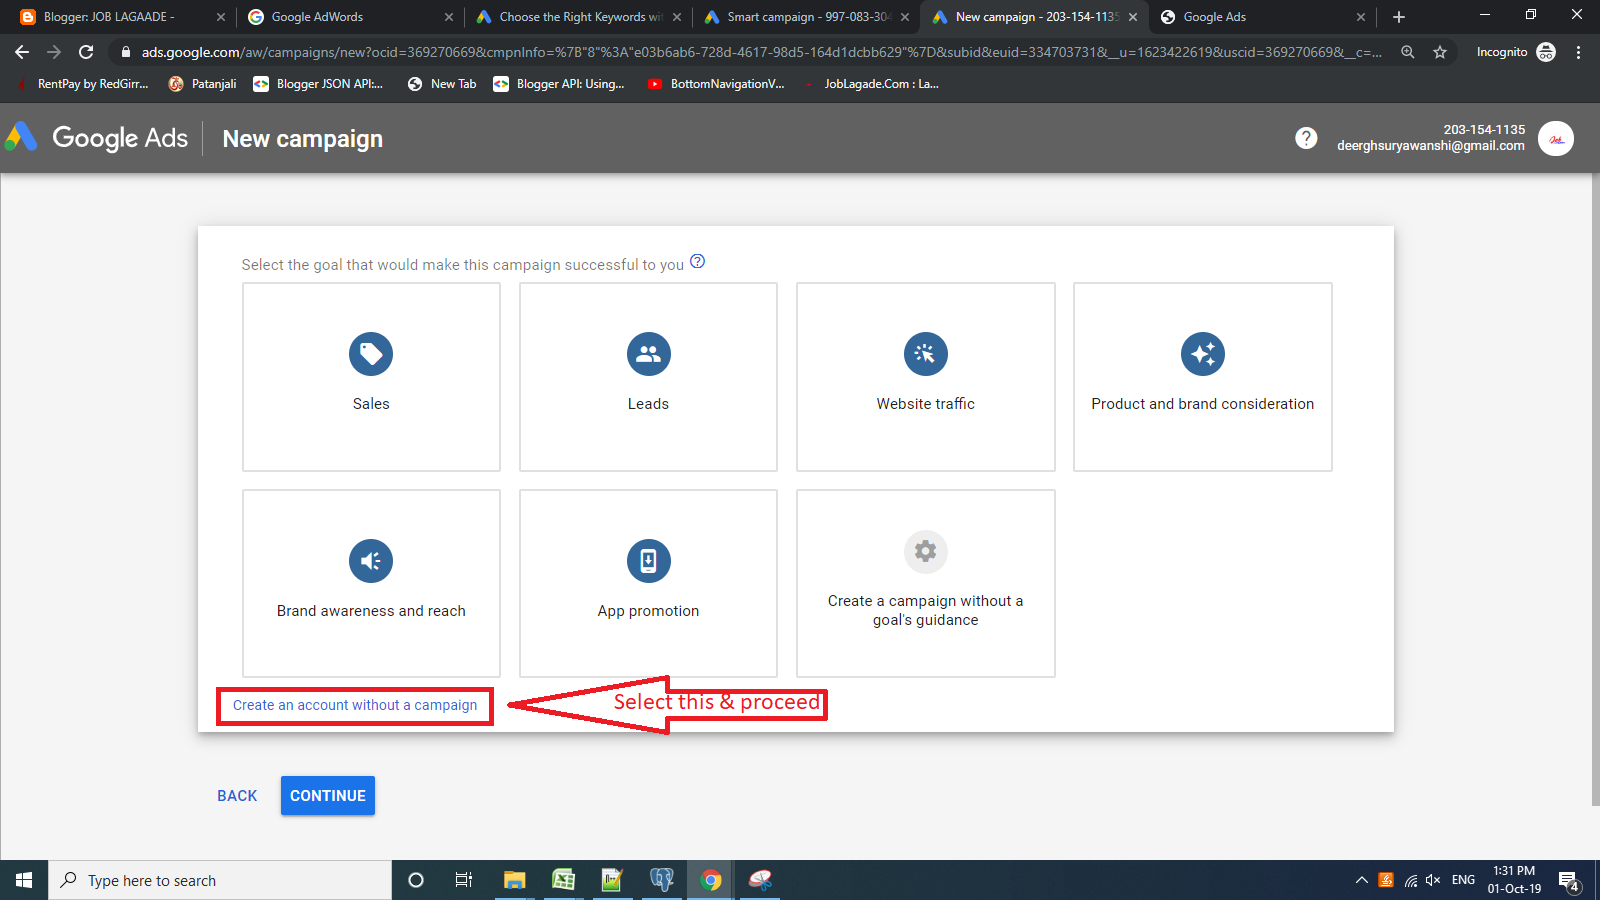
Task: Go forward in browser history
Action: click(54, 52)
